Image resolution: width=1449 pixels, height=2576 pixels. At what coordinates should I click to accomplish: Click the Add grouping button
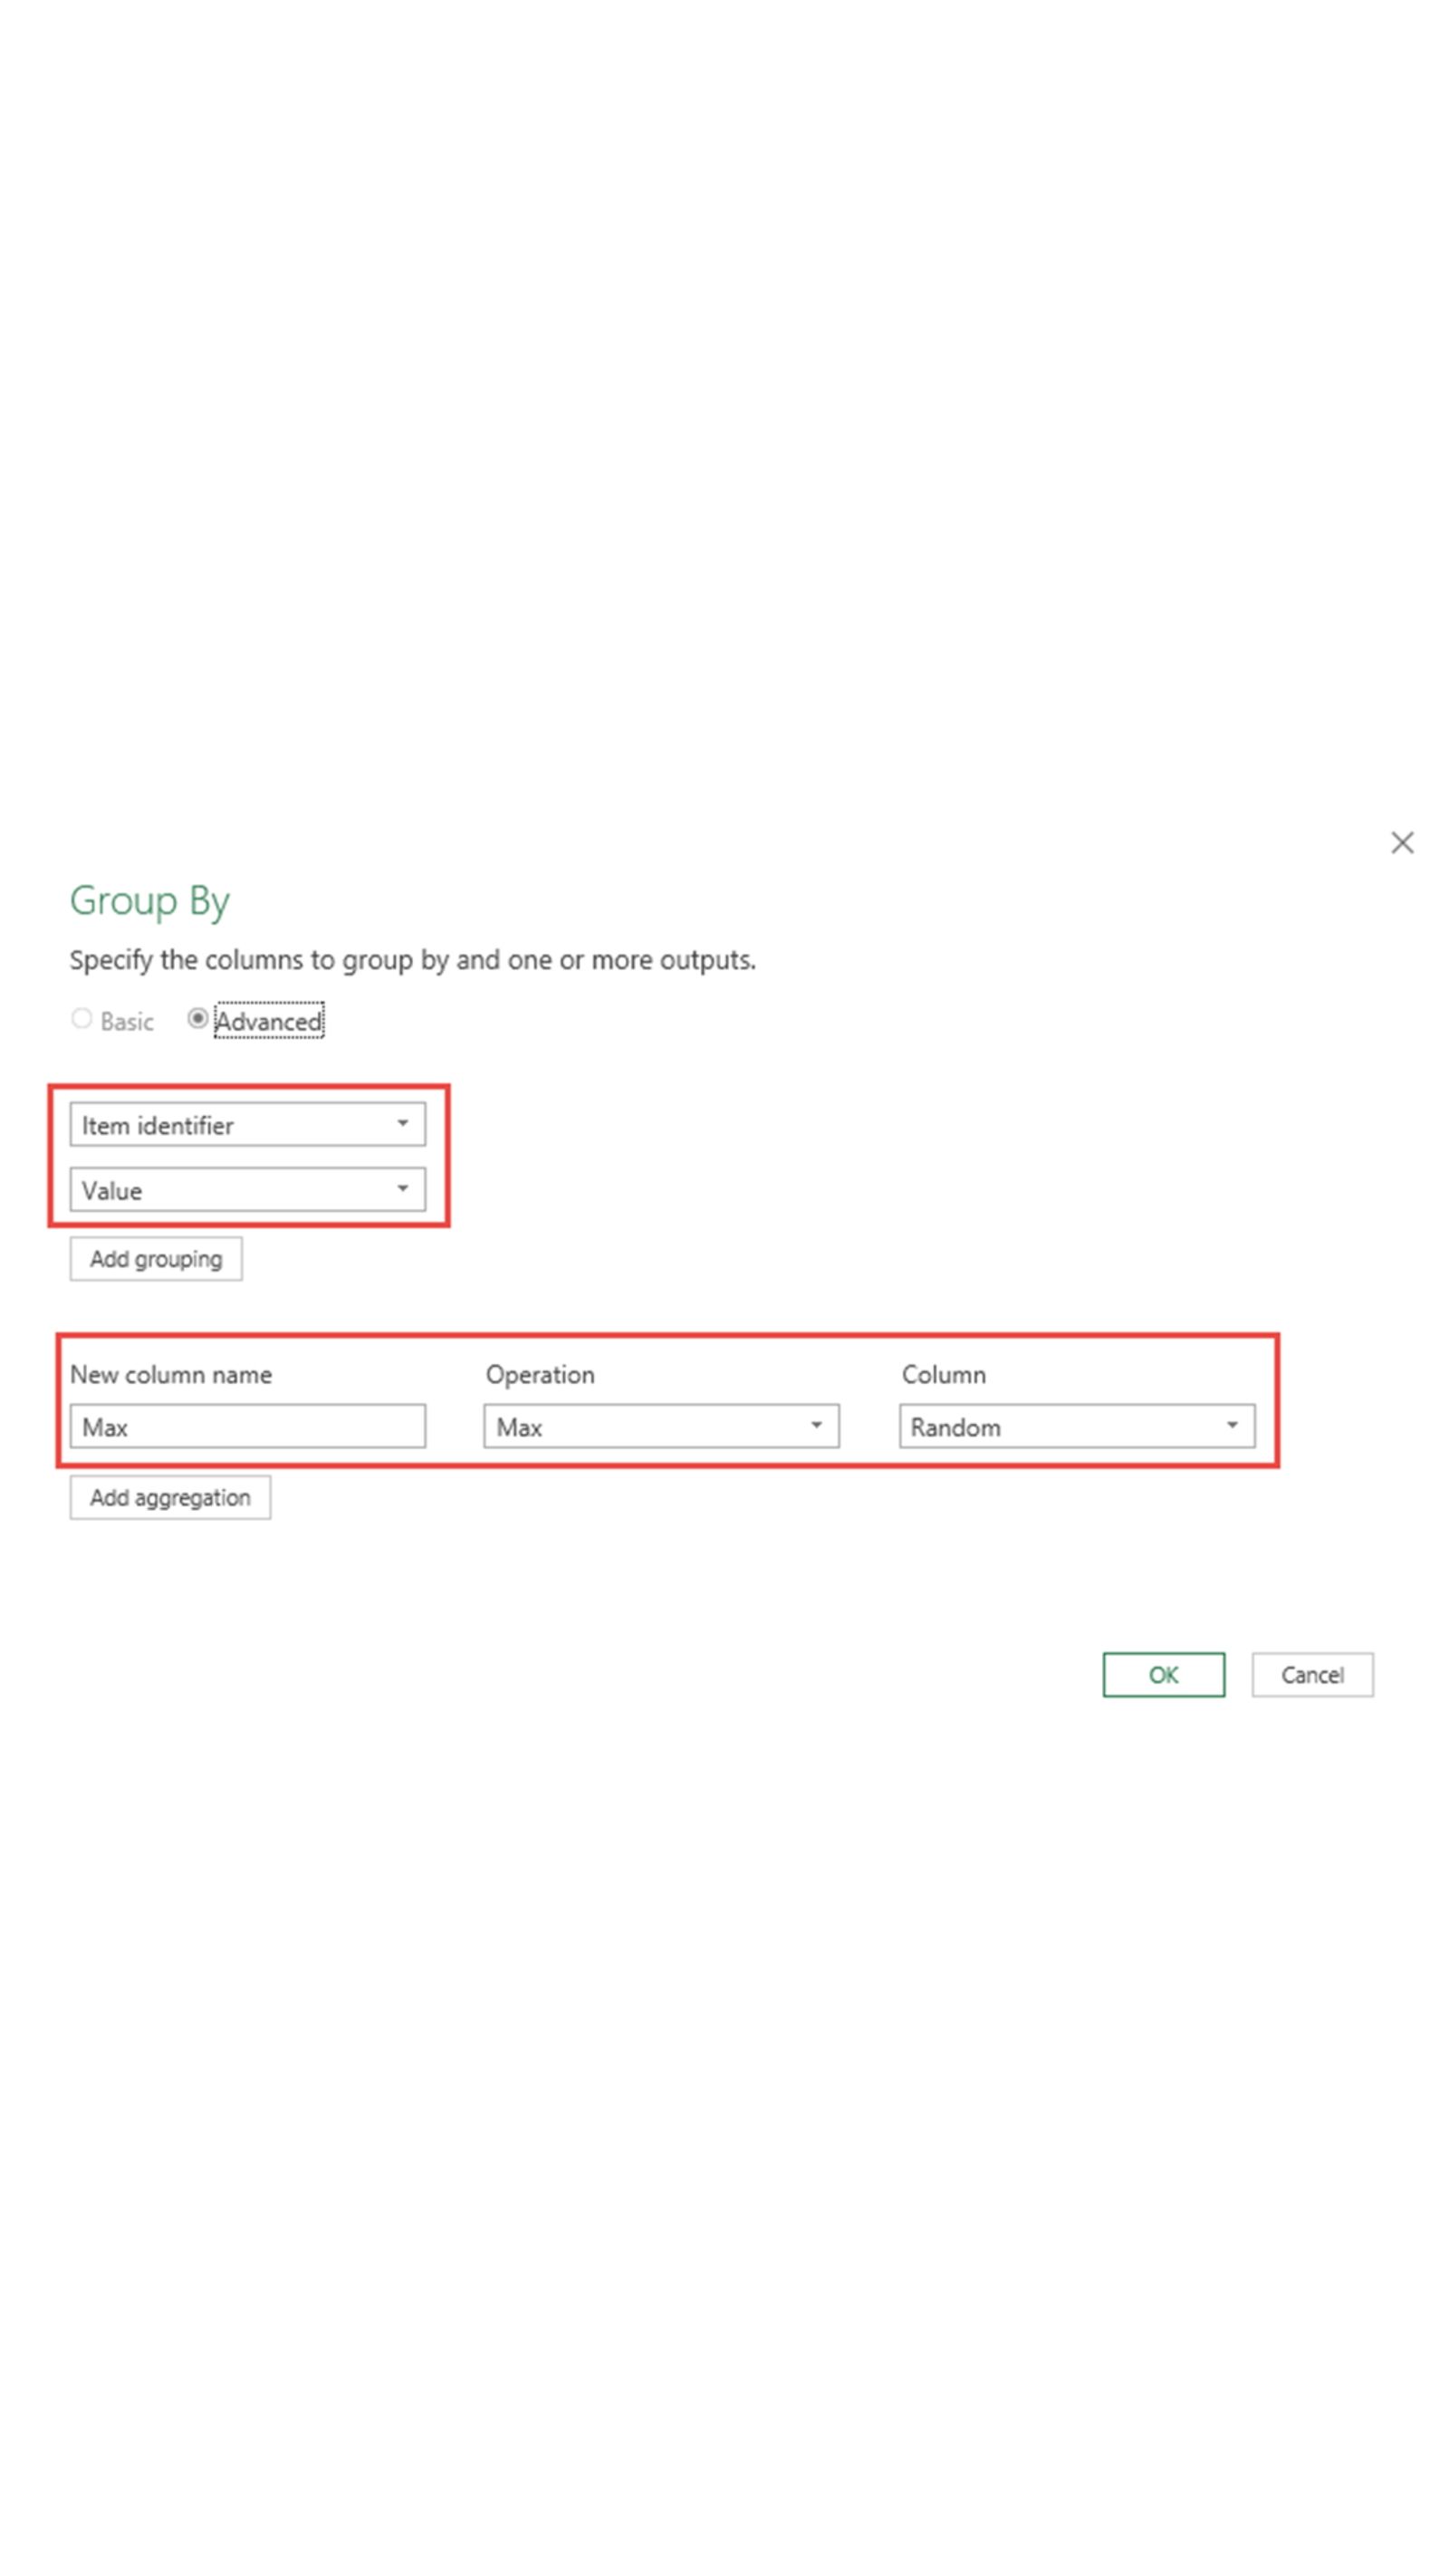pyautogui.click(x=156, y=1259)
